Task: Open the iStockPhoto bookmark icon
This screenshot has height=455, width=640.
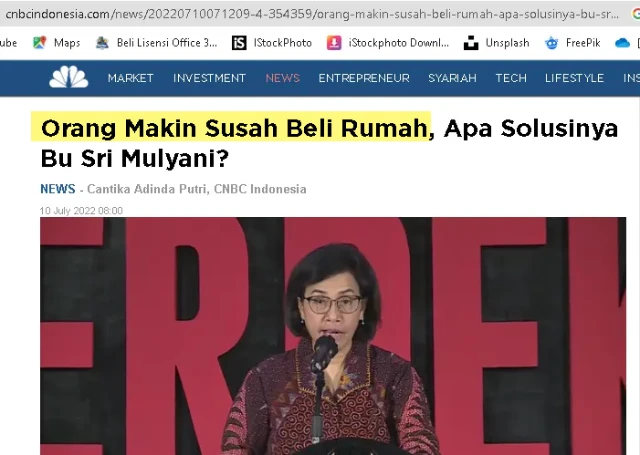Action: coord(239,42)
